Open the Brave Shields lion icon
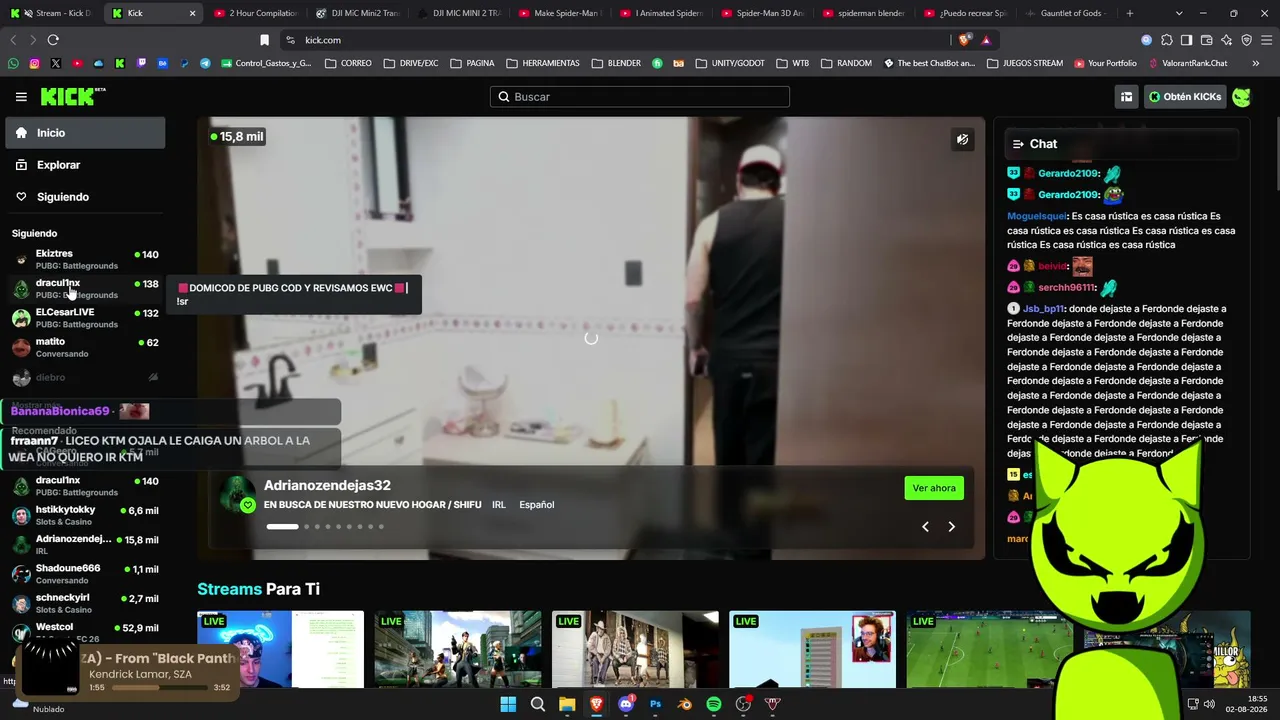Image resolution: width=1280 pixels, height=720 pixels. [x=964, y=40]
